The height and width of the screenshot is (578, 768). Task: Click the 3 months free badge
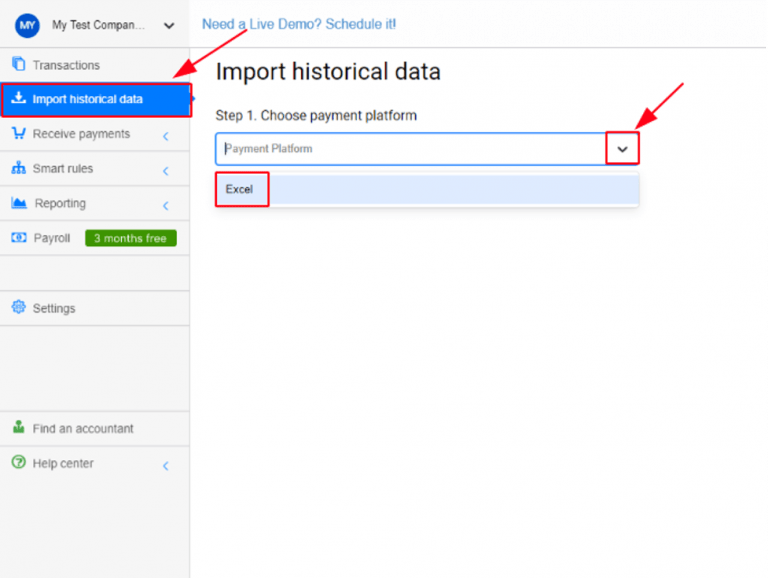[x=130, y=238]
